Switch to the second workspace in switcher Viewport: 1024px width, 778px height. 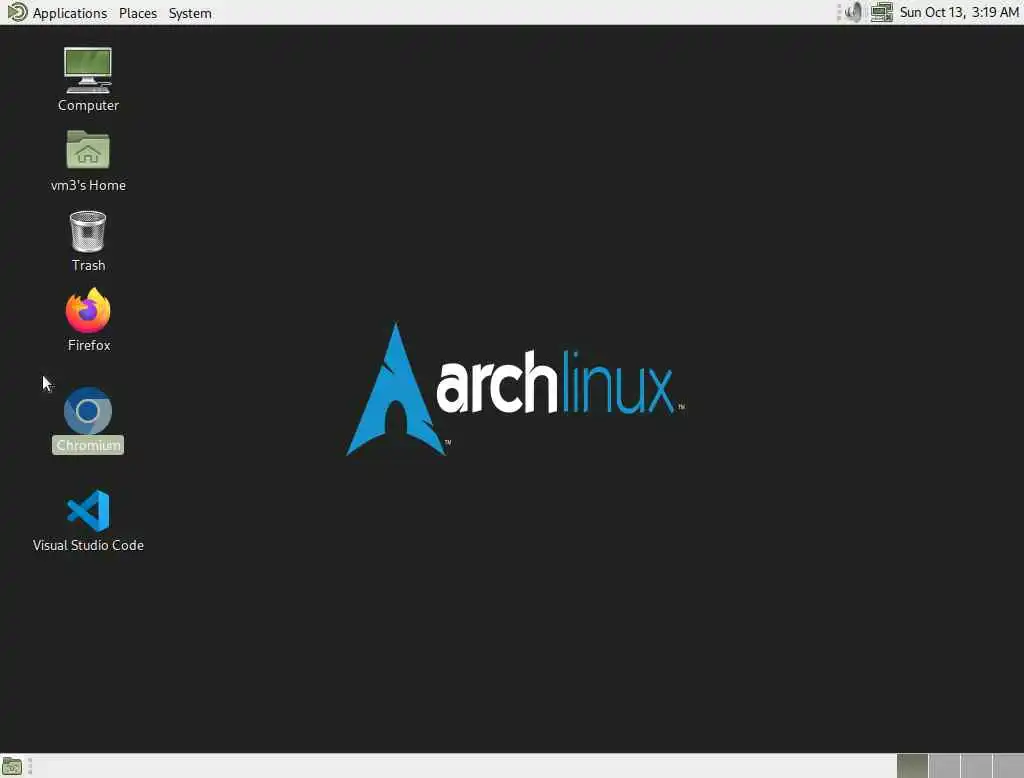pos(944,766)
